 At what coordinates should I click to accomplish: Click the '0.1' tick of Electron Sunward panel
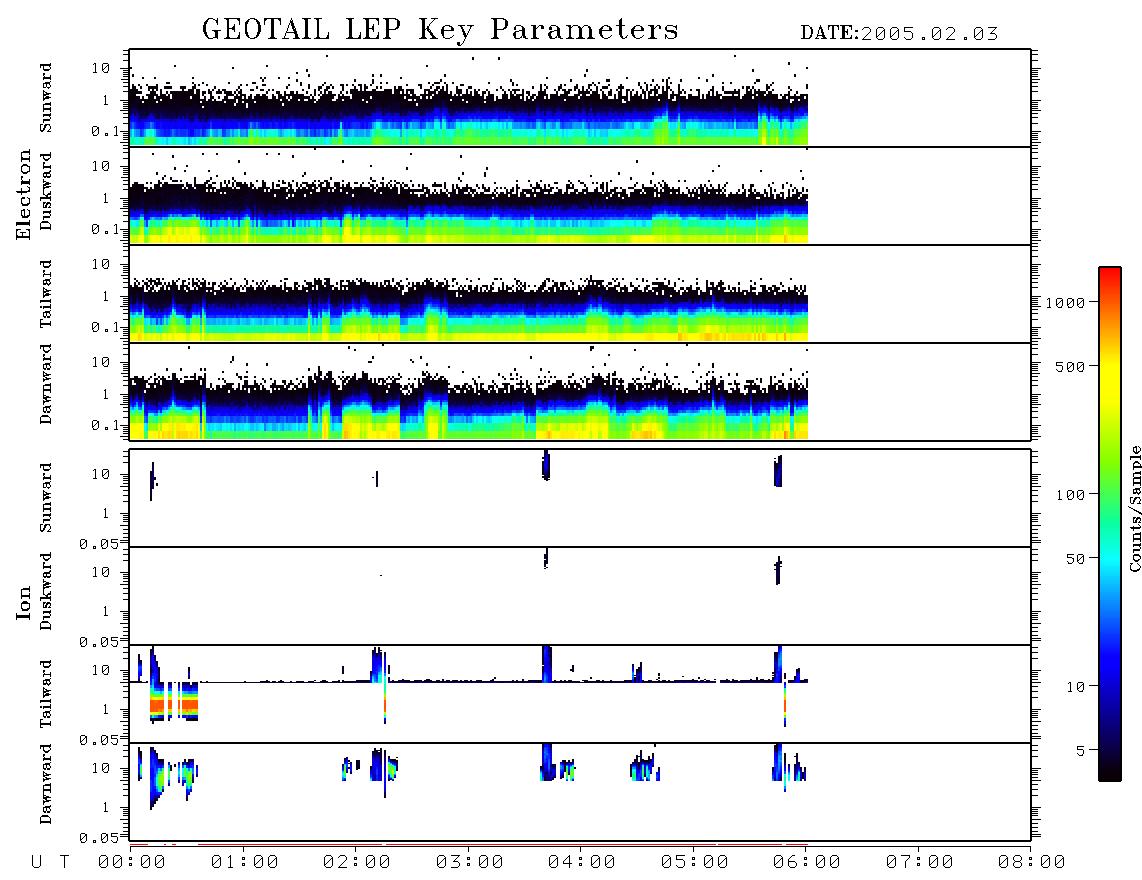106,132
